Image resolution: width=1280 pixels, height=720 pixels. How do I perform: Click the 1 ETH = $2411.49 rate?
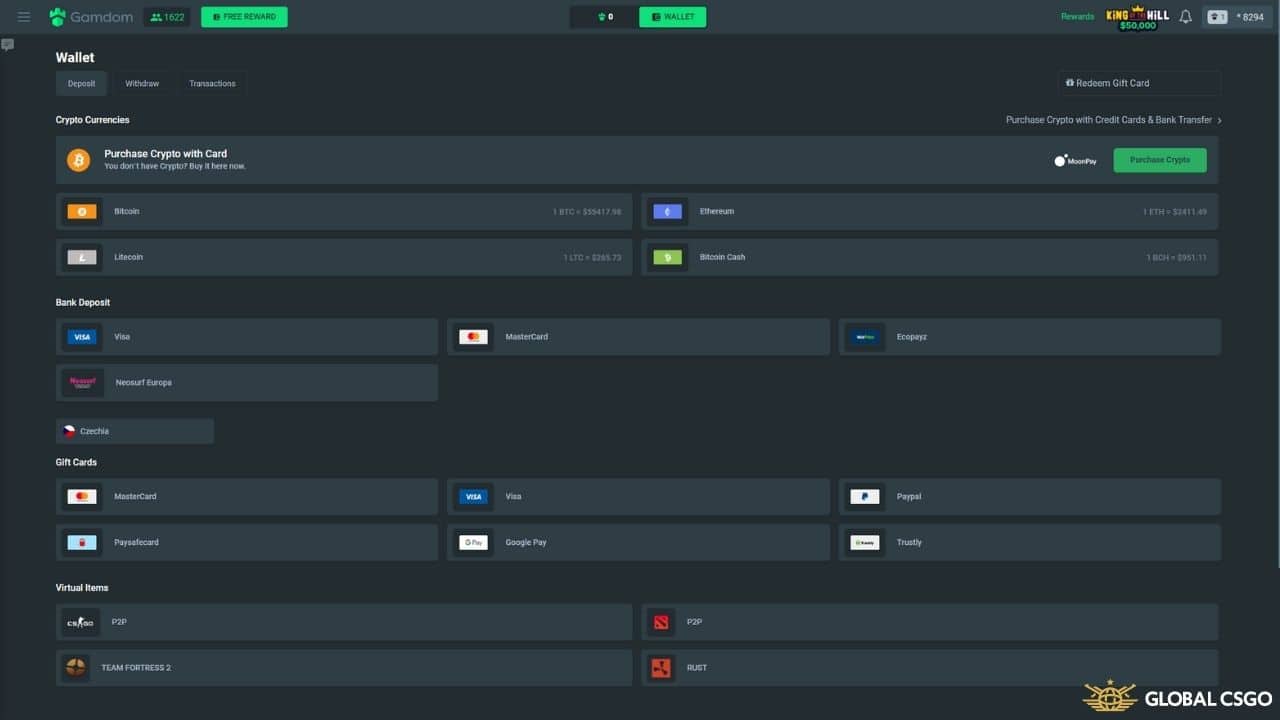(1175, 212)
